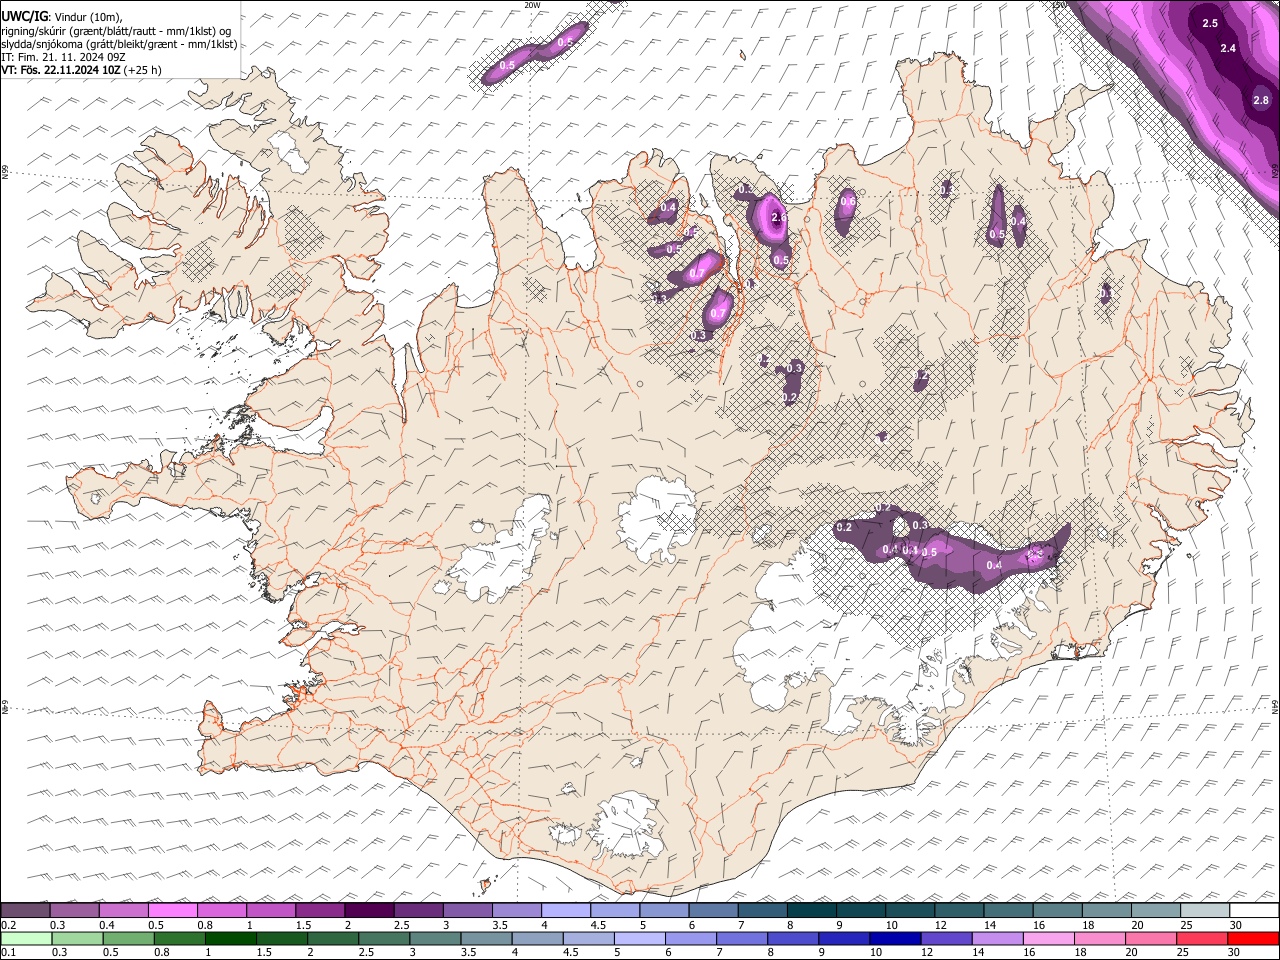Click the UWC/IG title heading
1280x960 pixels.
(x=24, y=17)
